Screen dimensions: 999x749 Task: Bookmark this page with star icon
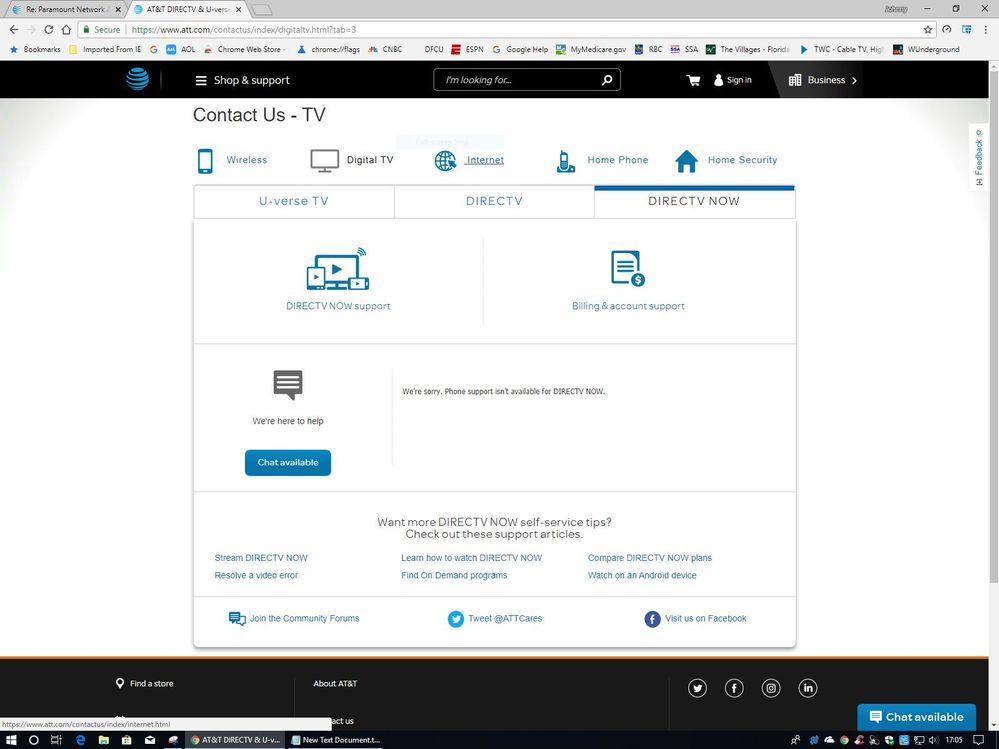[928, 30]
